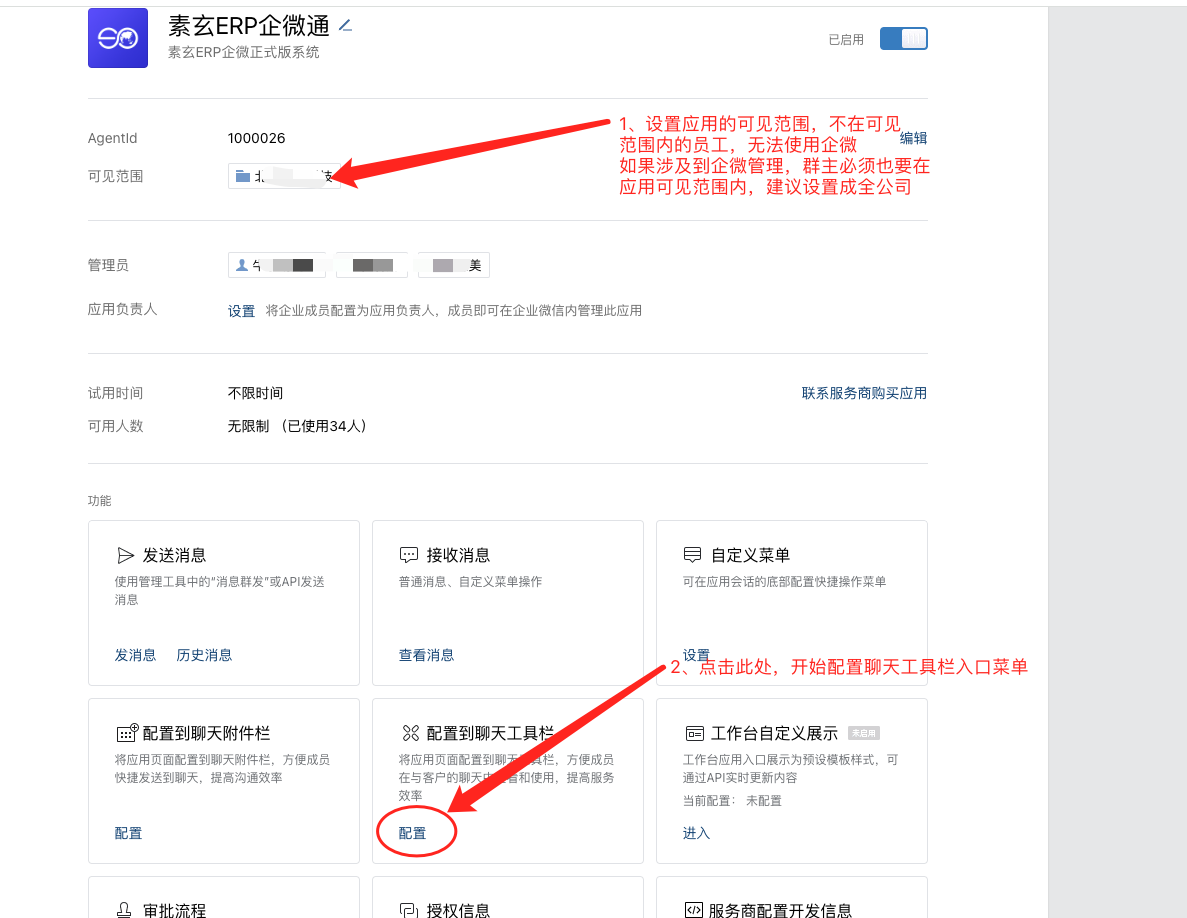The height and width of the screenshot is (918, 1187).
Task: Click the 发送消息 paper plane icon
Action: [x=126, y=555]
